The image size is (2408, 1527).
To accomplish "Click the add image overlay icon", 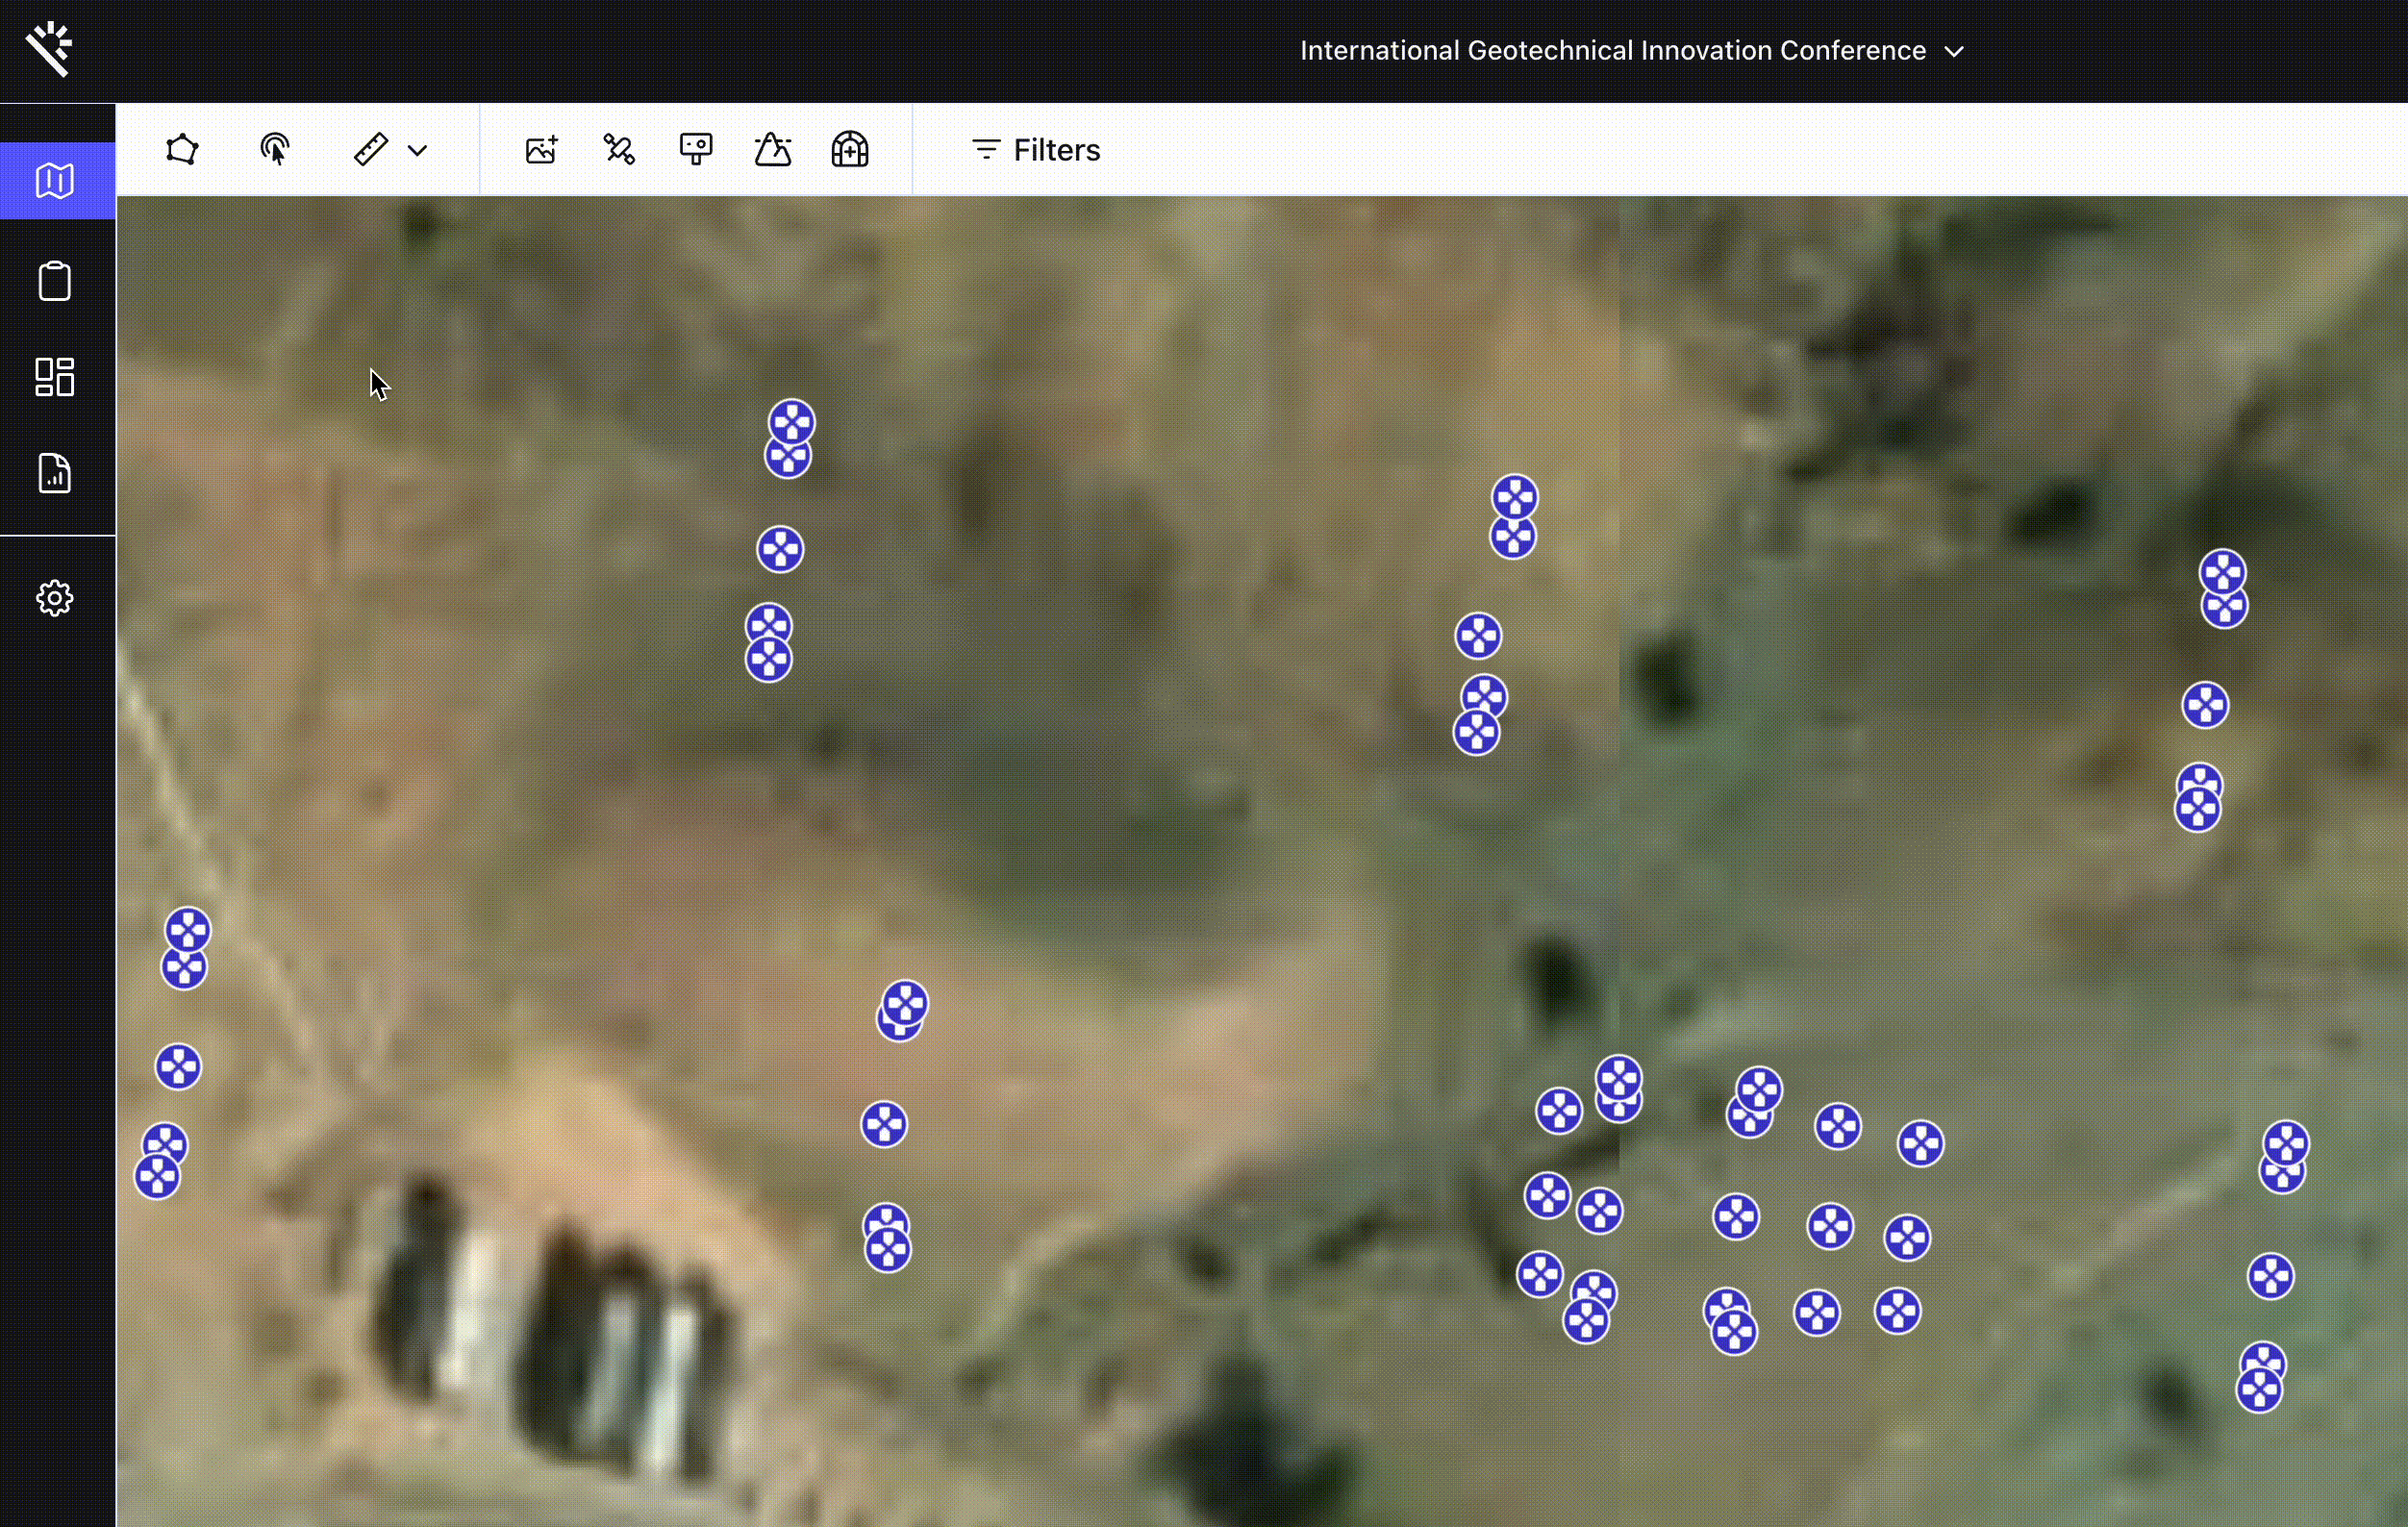I will pos(541,150).
